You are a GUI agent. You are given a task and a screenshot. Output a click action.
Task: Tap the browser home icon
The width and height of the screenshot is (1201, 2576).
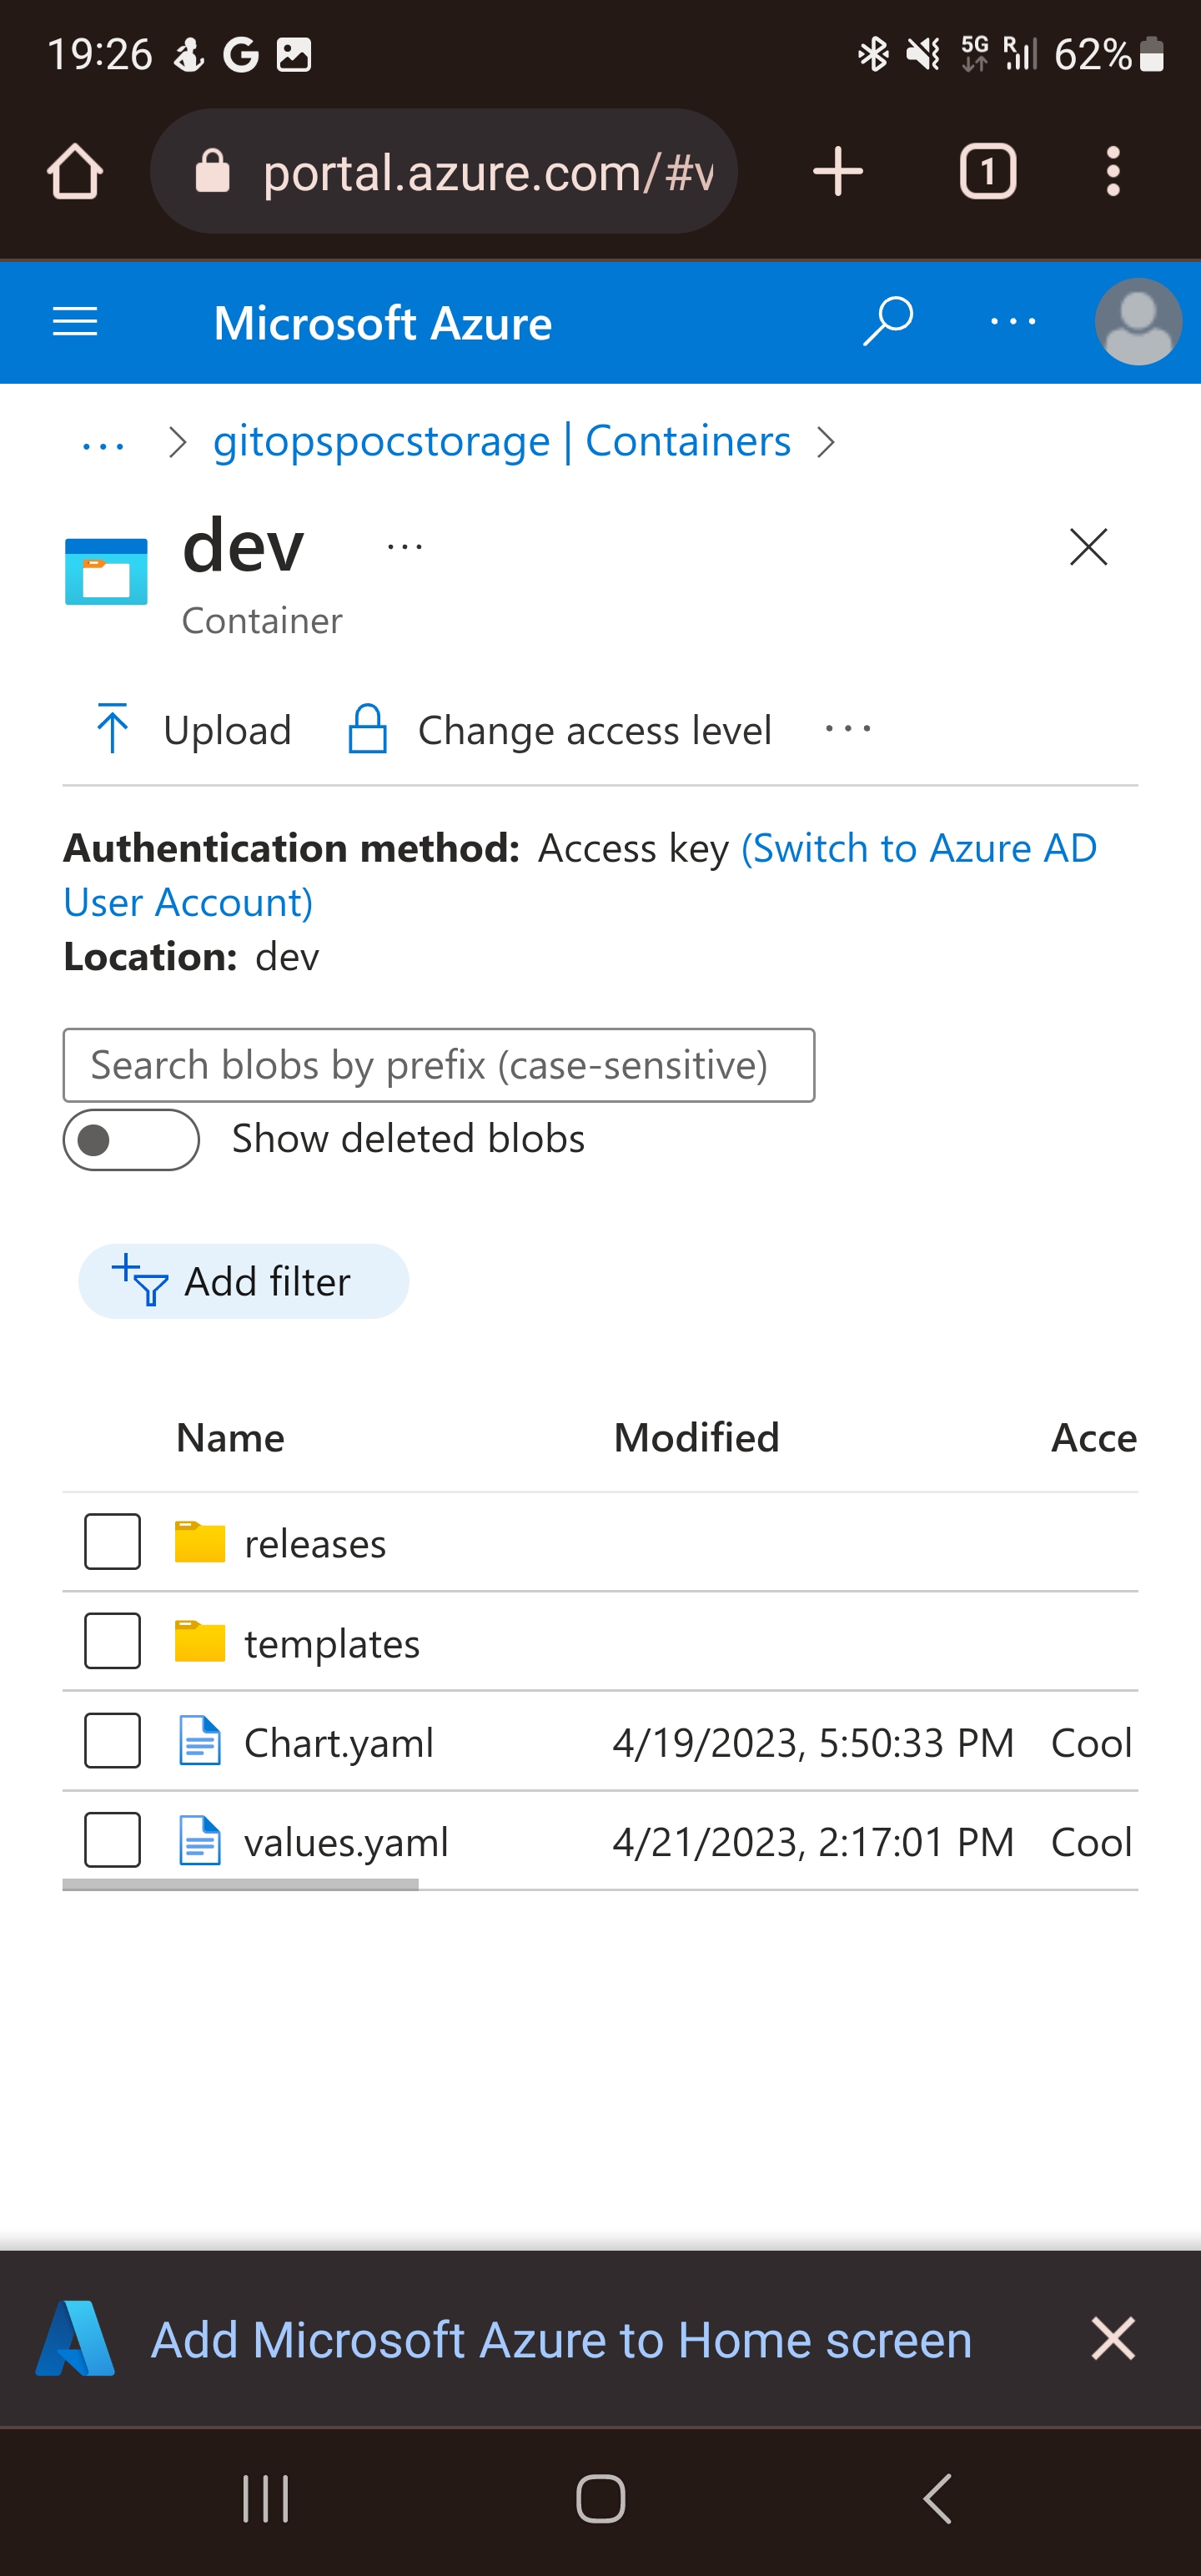pyautogui.click(x=75, y=172)
